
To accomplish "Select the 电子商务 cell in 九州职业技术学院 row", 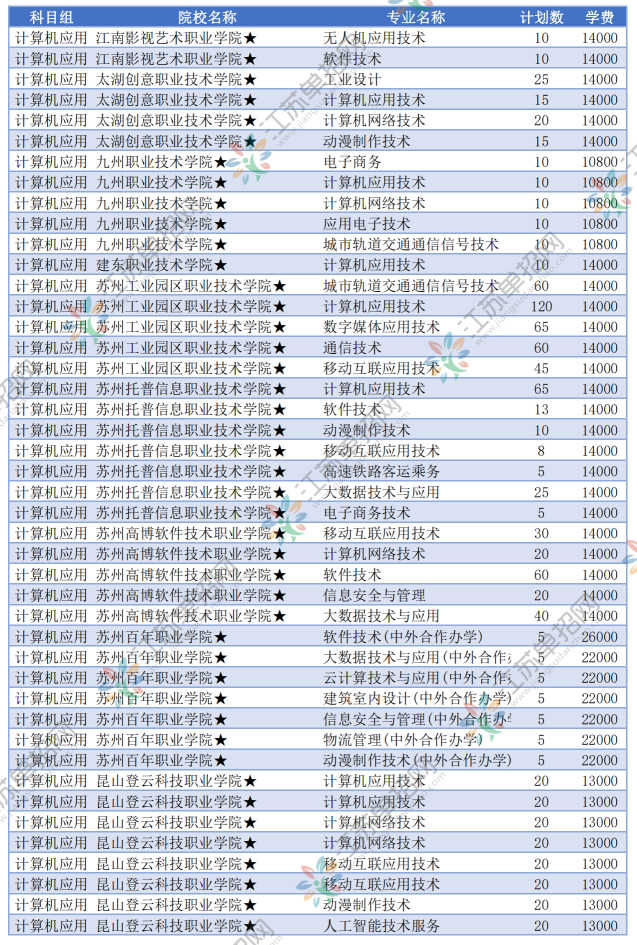I will coord(352,162).
